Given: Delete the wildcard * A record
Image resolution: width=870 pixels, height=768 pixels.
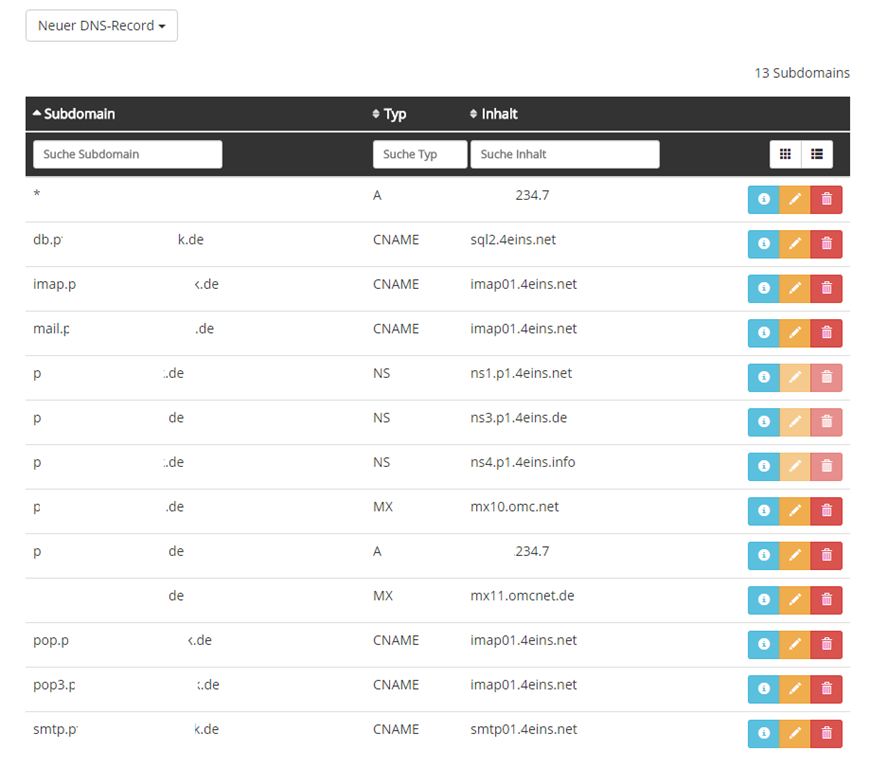Looking at the screenshot, I should pyautogui.click(x=826, y=200).
